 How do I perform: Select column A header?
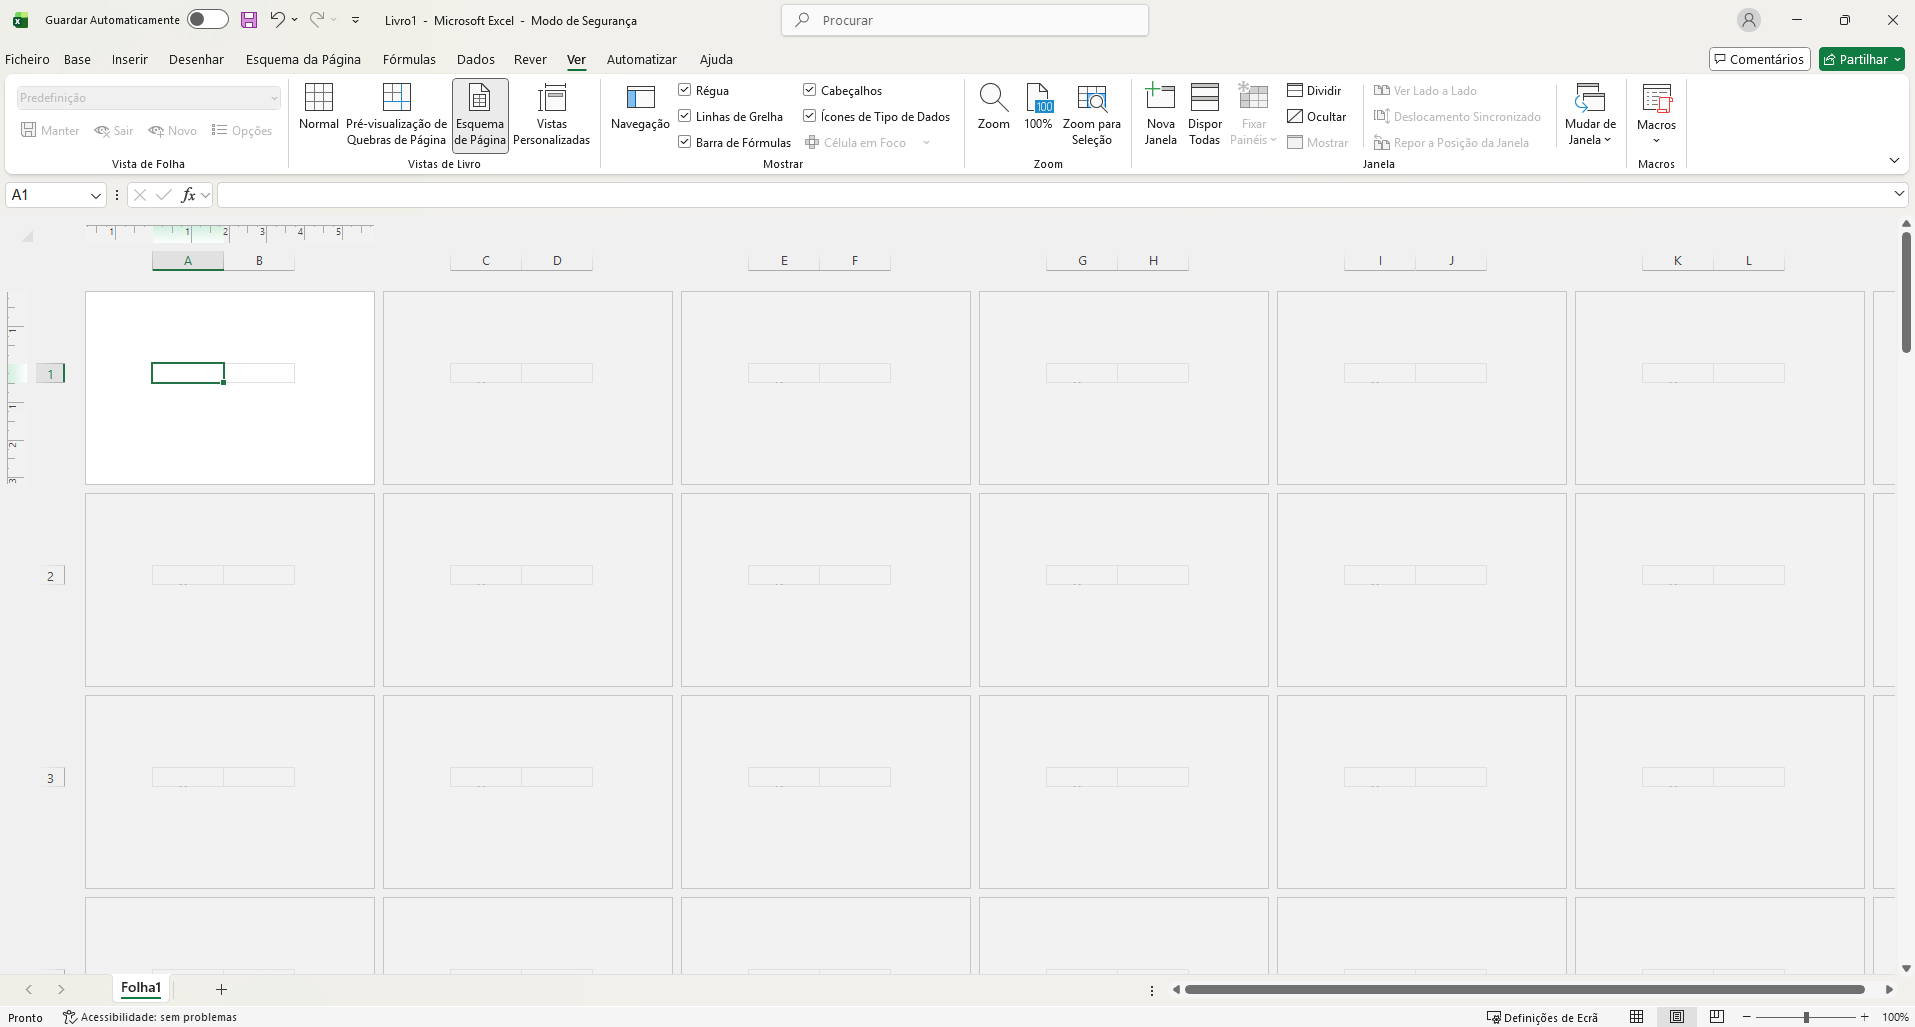188,261
